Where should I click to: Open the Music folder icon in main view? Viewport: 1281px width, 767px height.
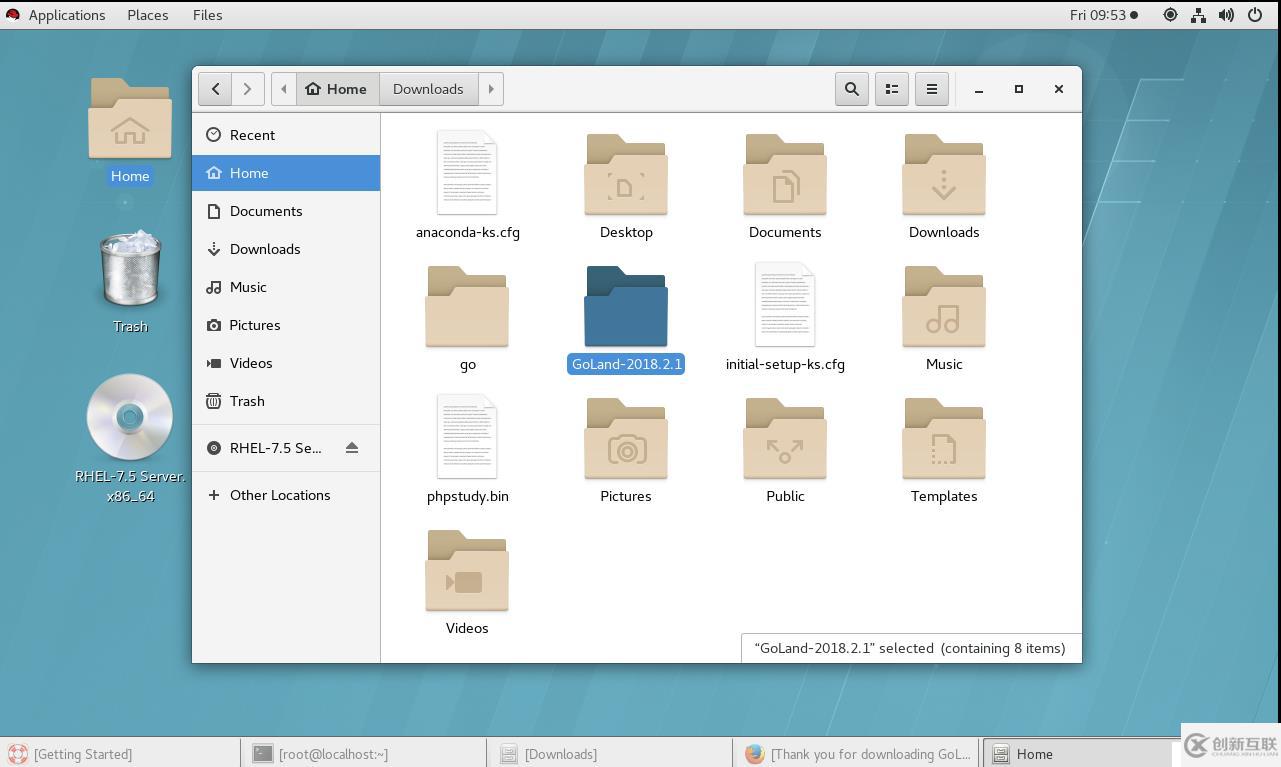tap(944, 307)
